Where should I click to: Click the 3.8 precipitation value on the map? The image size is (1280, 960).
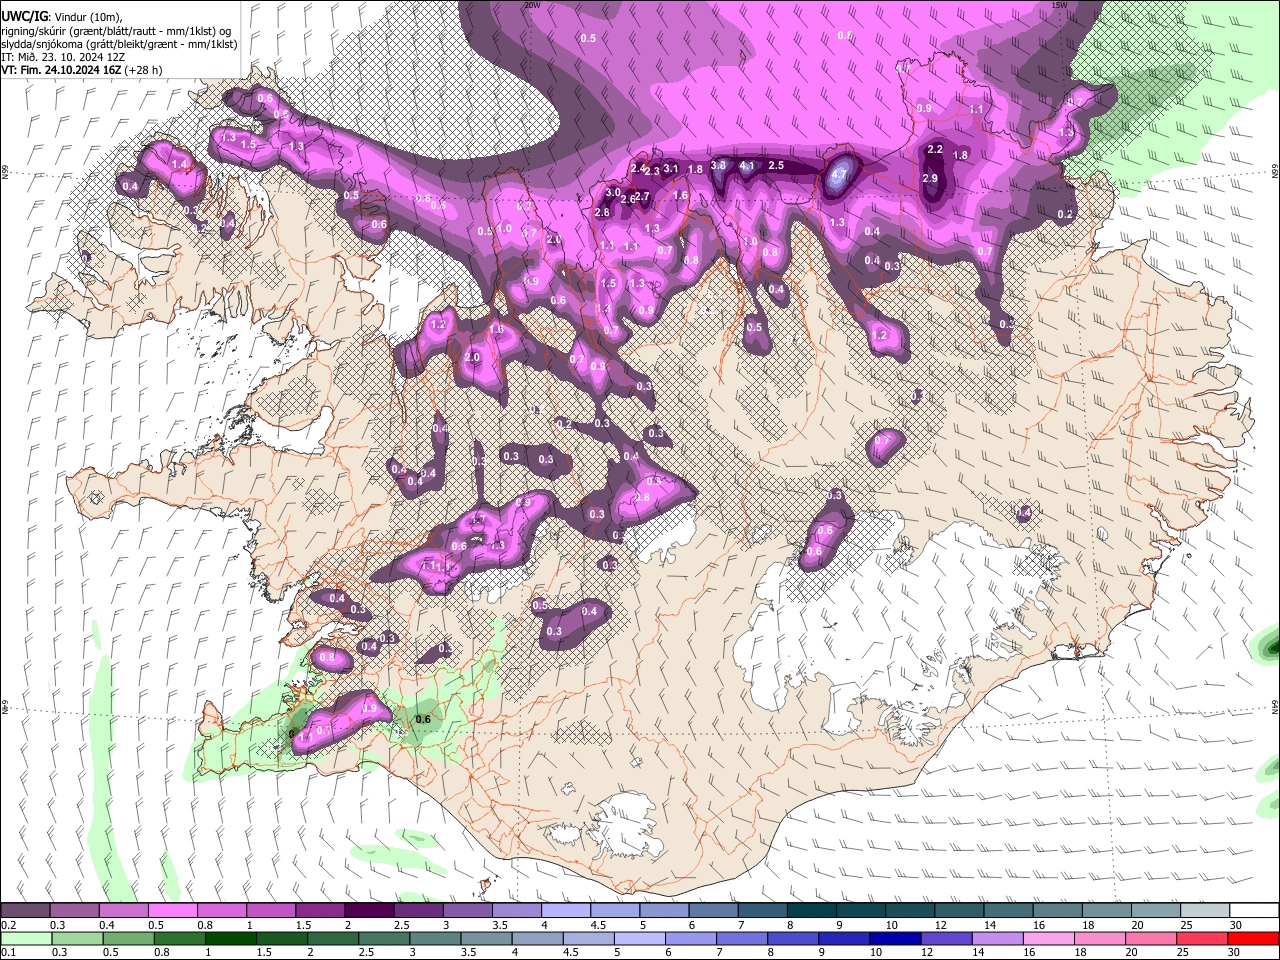pos(718,166)
